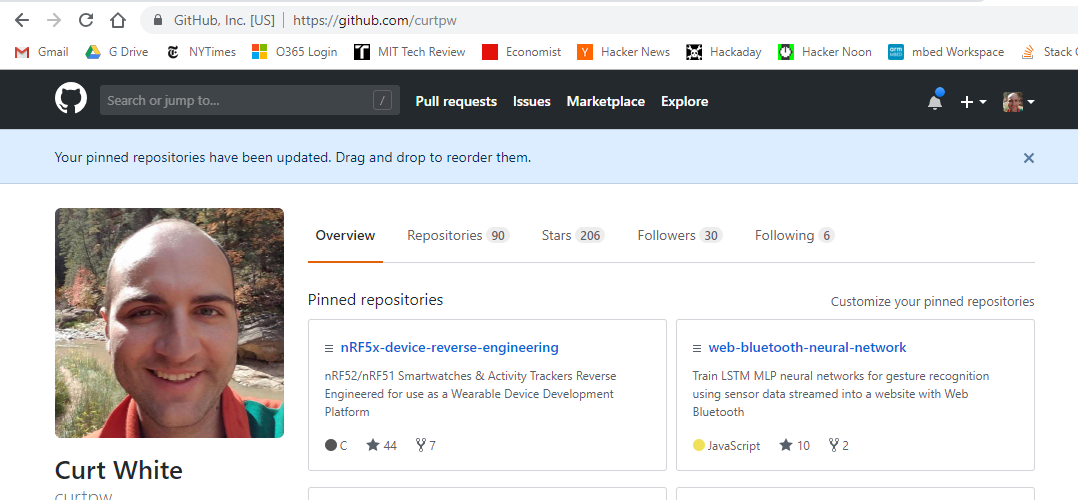This screenshot has height=500, width=1078.
Task: Click the Pinned repositories heading
Action: pos(375,300)
